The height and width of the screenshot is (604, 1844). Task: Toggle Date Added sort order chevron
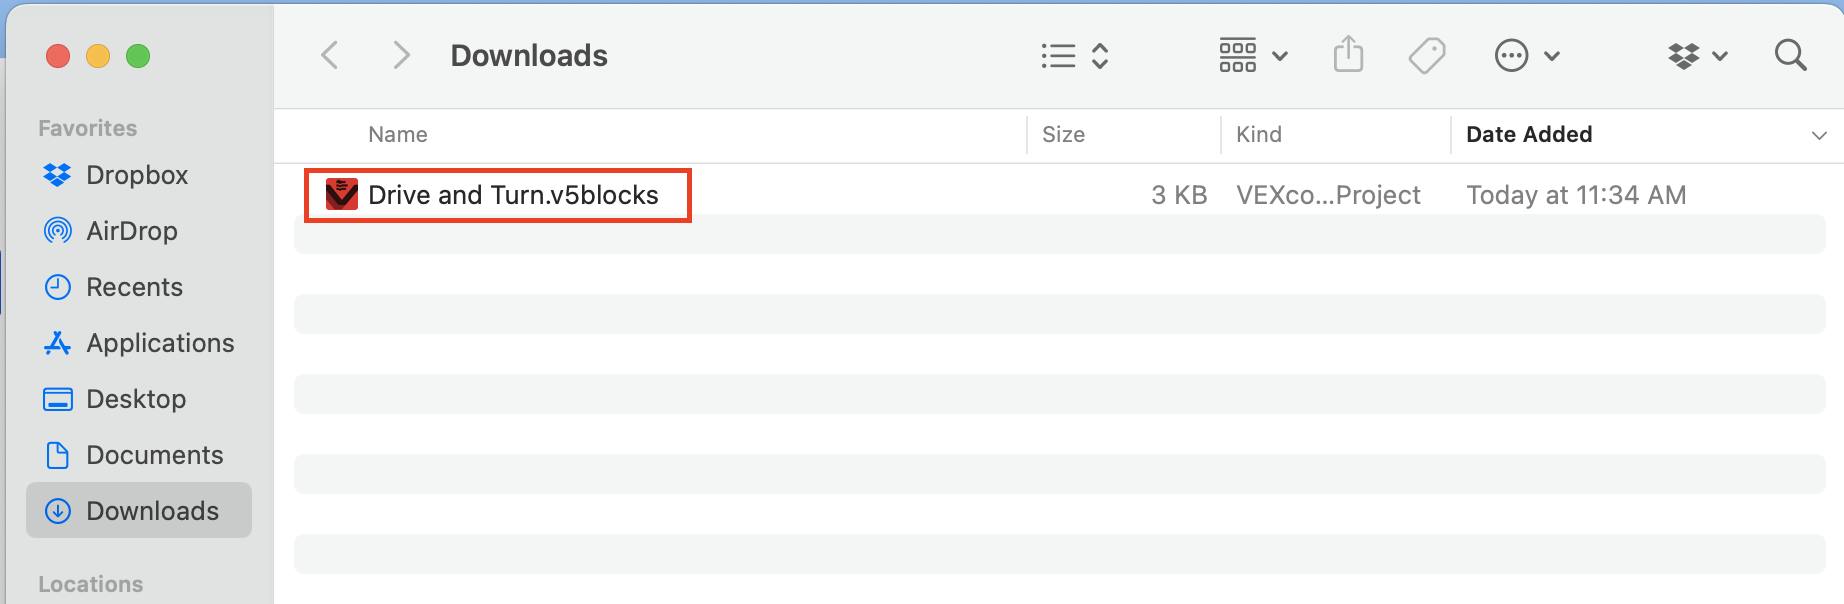tap(1819, 135)
